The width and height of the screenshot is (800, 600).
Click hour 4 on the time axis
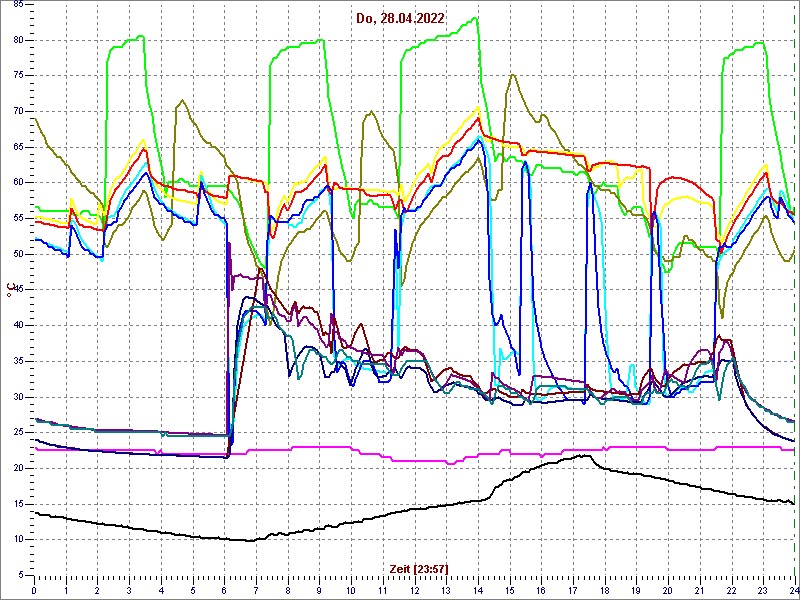[x=161, y=590]
